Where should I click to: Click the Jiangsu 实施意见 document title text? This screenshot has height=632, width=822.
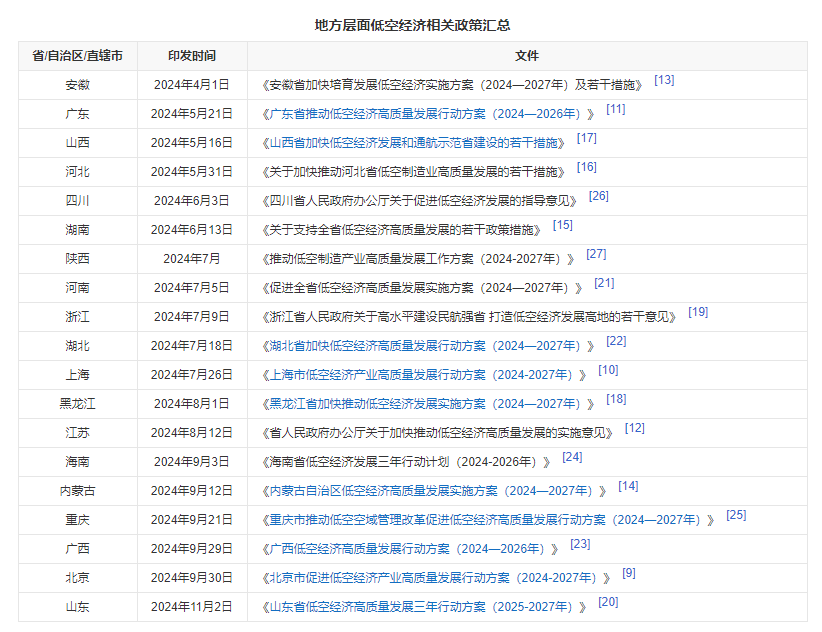click(x=437, y=433)
